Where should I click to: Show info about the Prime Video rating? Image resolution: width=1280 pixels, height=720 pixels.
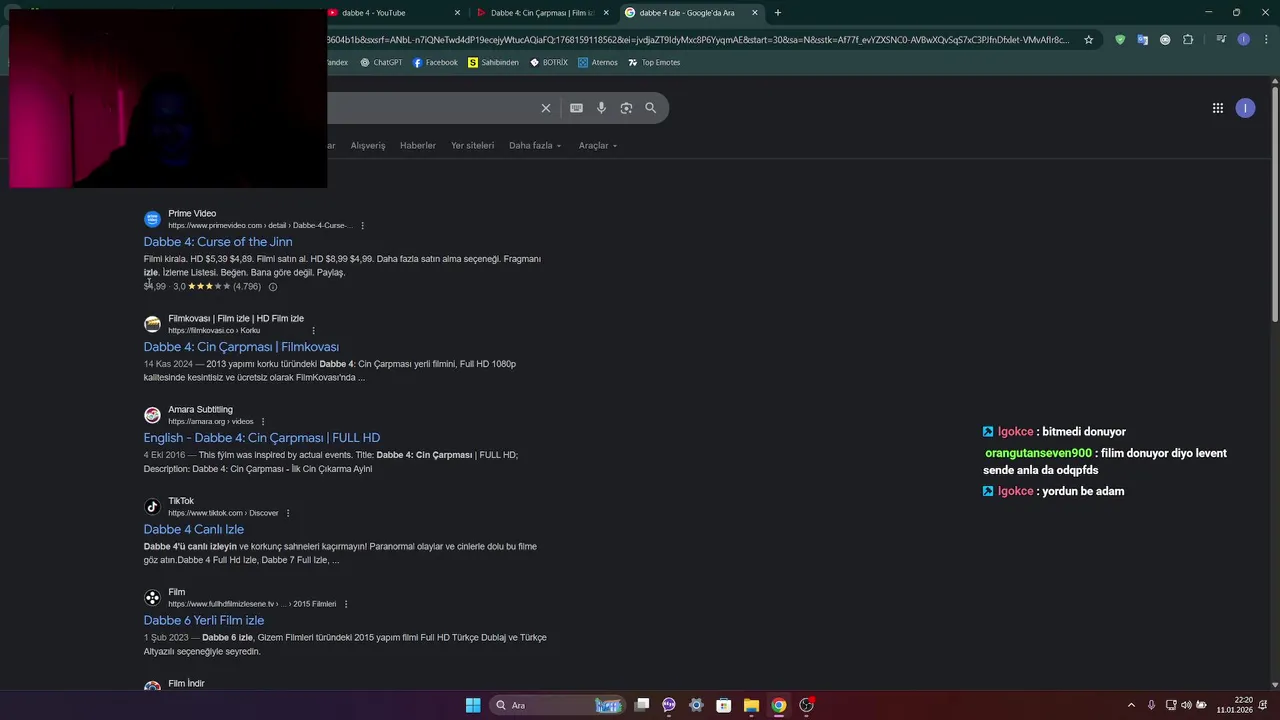pyautogui.click(x=273, y=287)
